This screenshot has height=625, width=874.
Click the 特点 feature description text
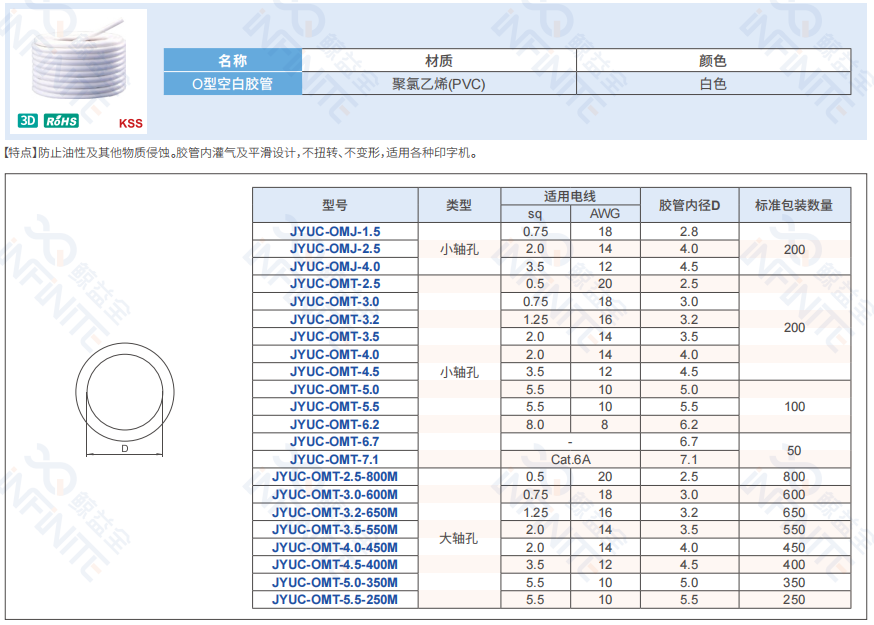(240, 153)
